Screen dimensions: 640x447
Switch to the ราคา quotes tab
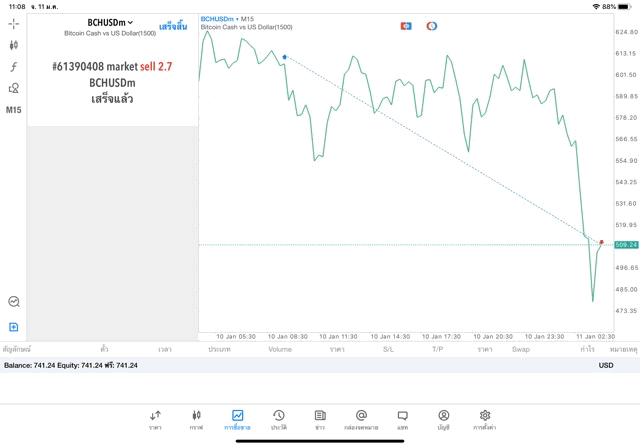click(155, 419)
